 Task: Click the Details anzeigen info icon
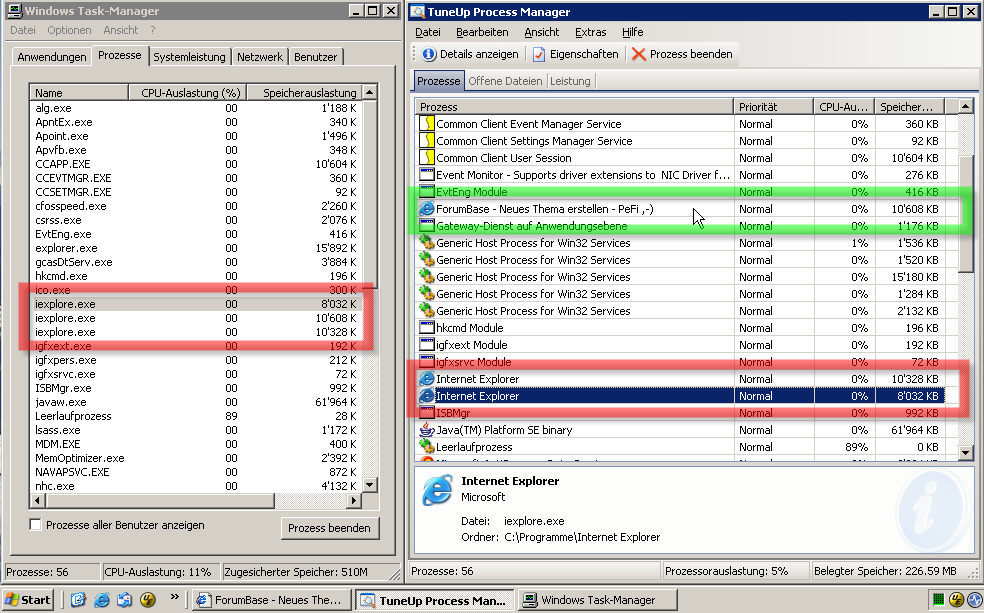point(429,55)
